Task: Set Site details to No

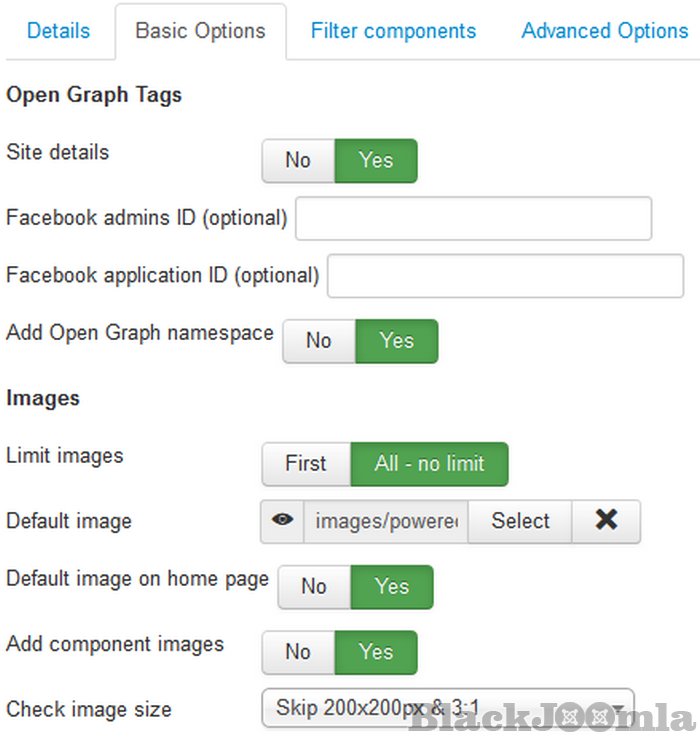Action: [298, 160]
